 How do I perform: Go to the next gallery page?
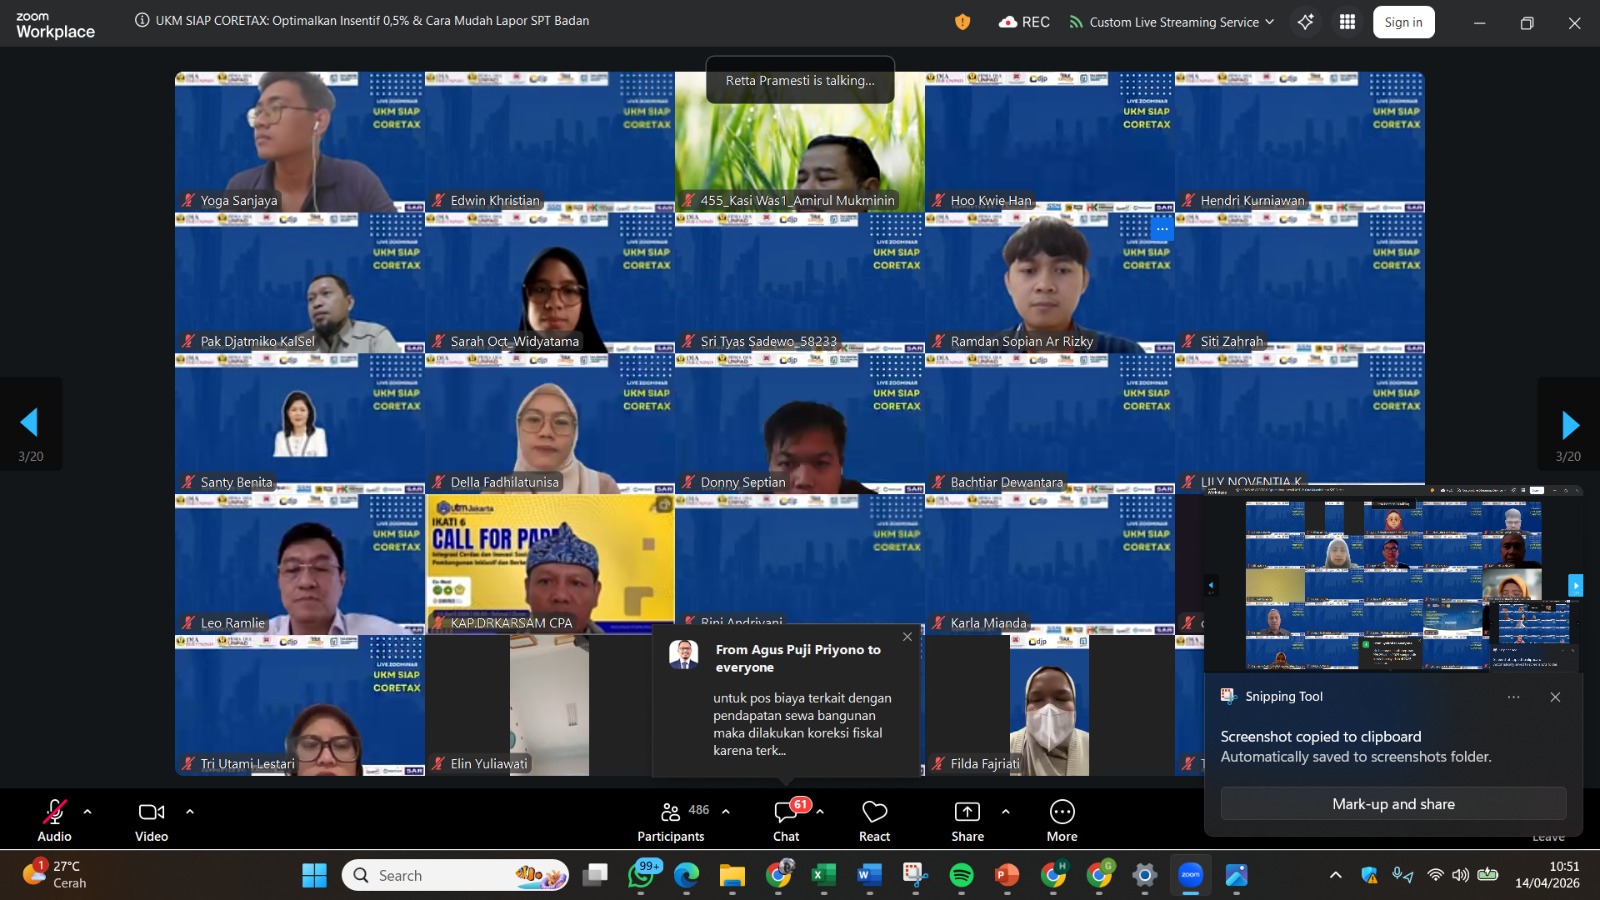(1570, 425)
